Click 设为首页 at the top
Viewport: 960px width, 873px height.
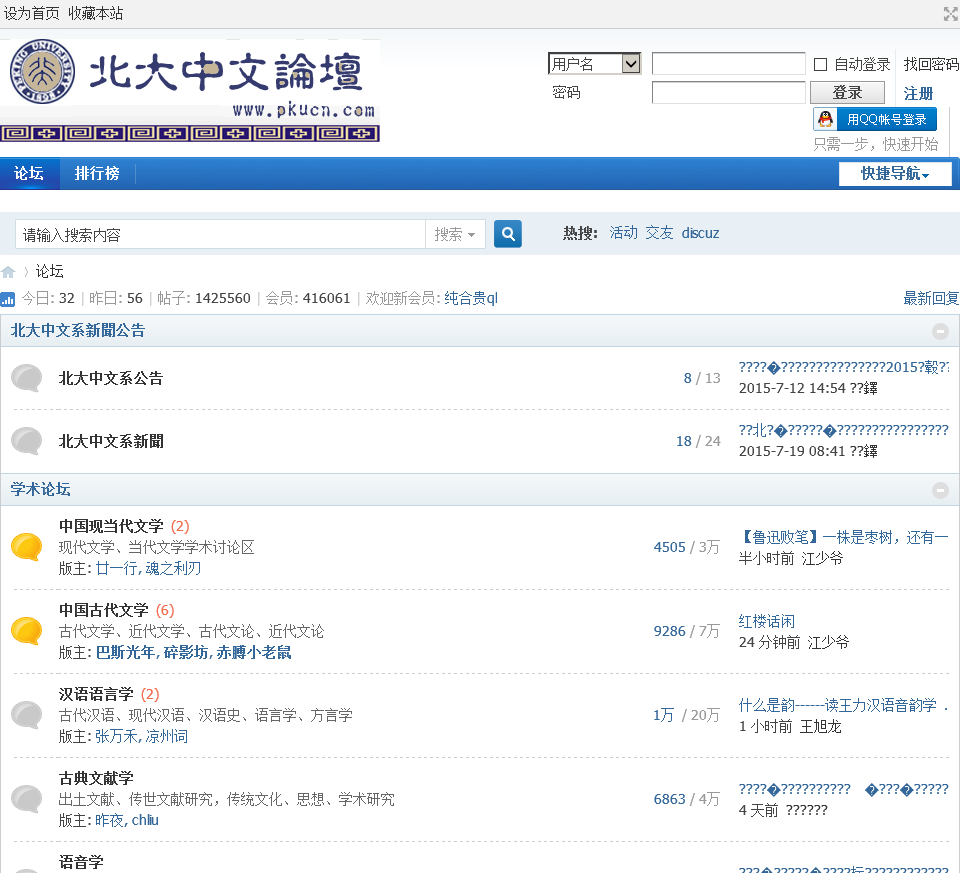pos(32,13)
